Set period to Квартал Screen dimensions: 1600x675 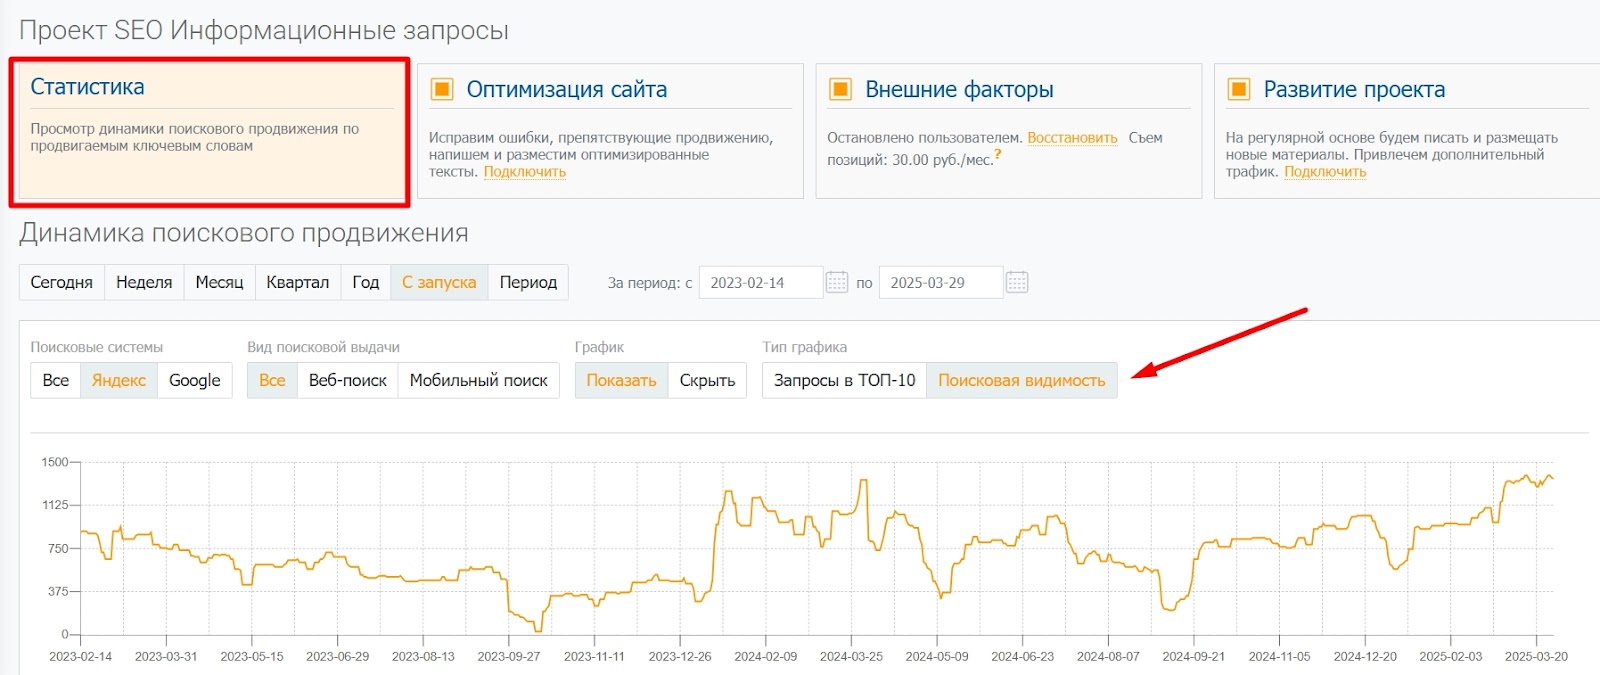pyautogui.click(x=297, y=282)
